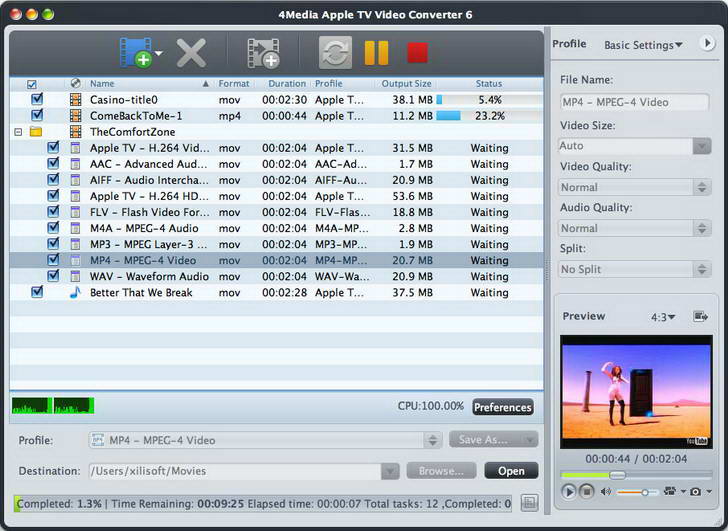Click the Open destination button
The image size is (728, 531).
coord(511,471)
